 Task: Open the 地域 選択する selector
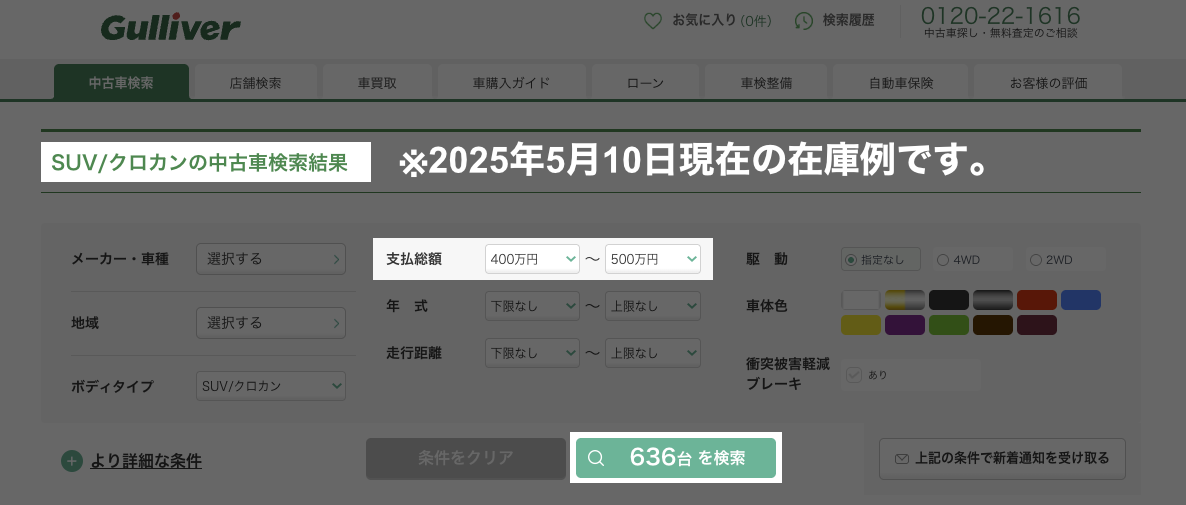pyautogui.click(x=271, y=323)
